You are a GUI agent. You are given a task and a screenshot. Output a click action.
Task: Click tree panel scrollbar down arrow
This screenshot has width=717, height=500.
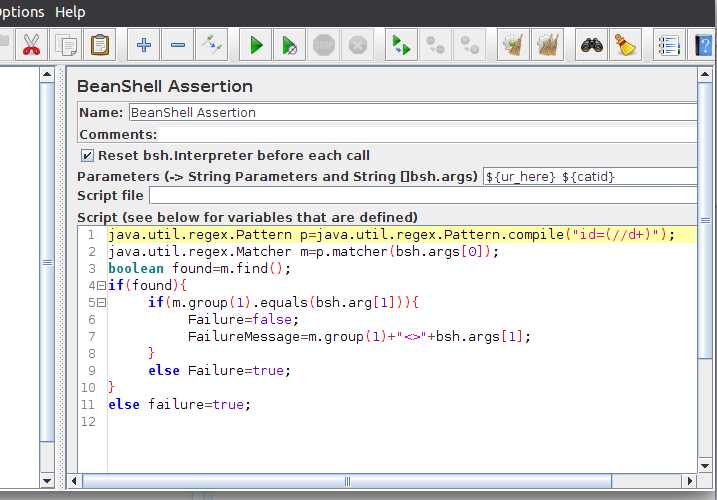47,481
